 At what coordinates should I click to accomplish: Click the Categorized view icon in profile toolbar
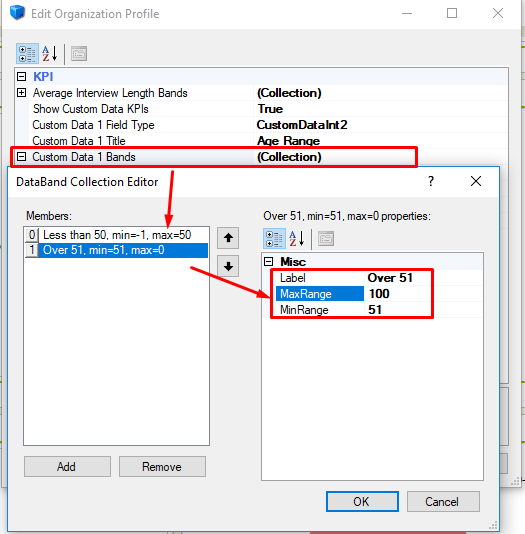[x=27, y=54]
